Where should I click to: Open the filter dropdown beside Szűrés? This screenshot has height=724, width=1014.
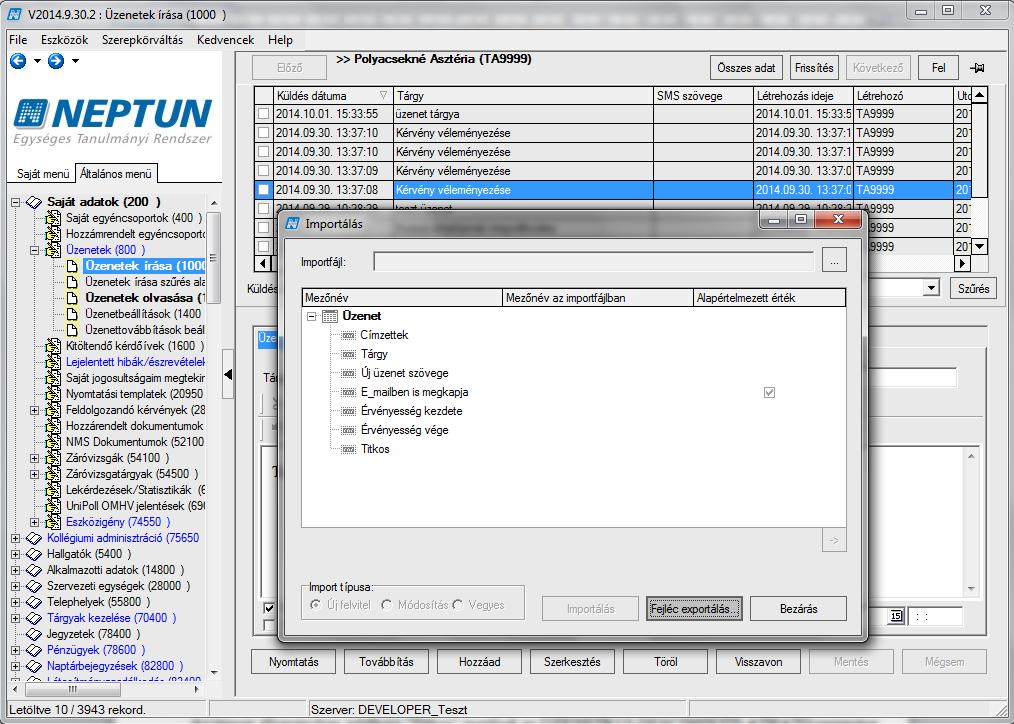click(931, 288)
